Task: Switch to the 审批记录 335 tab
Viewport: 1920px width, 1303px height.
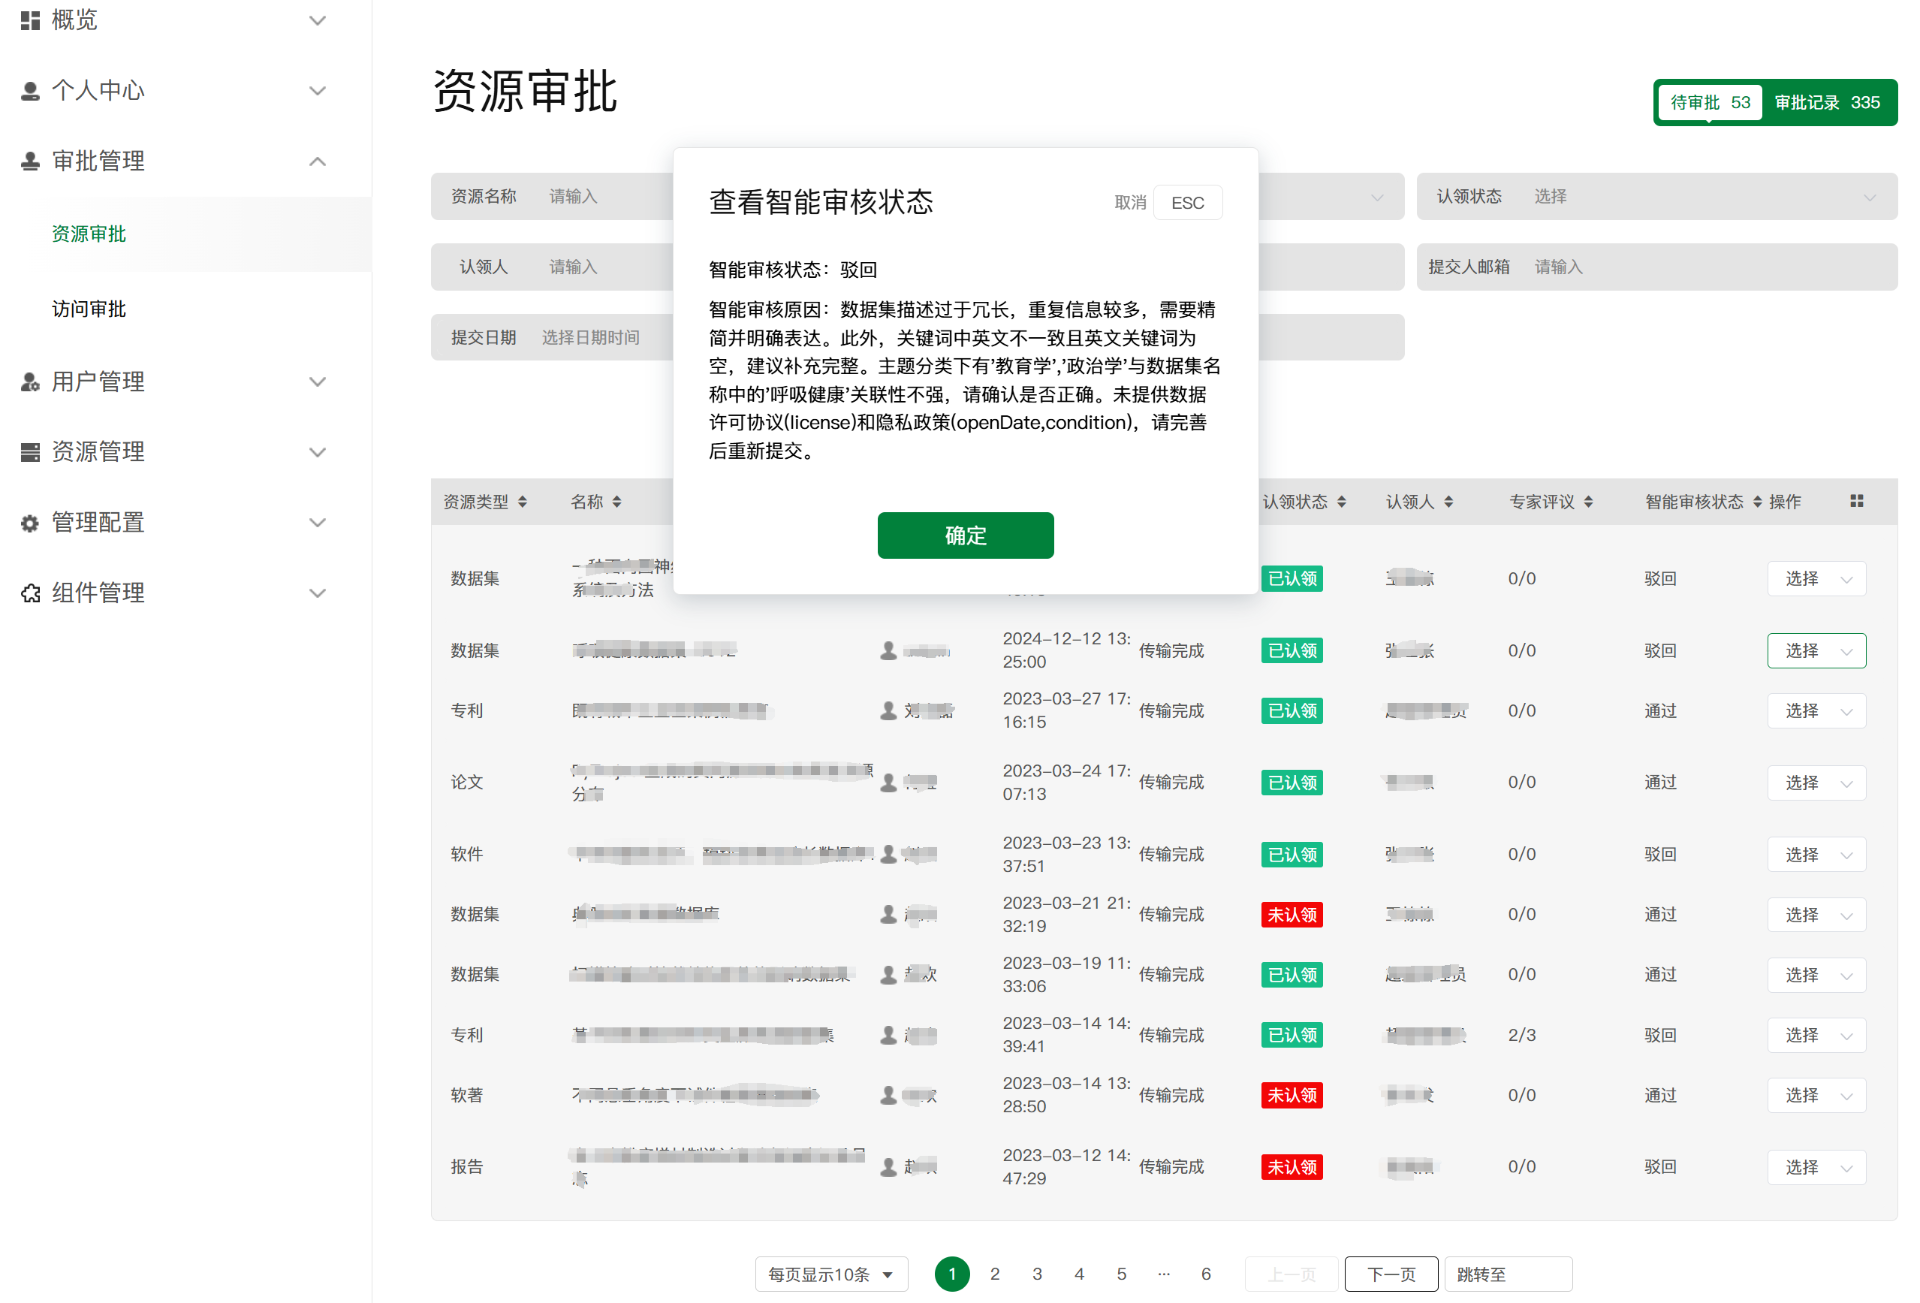Action: [1826, 103]
